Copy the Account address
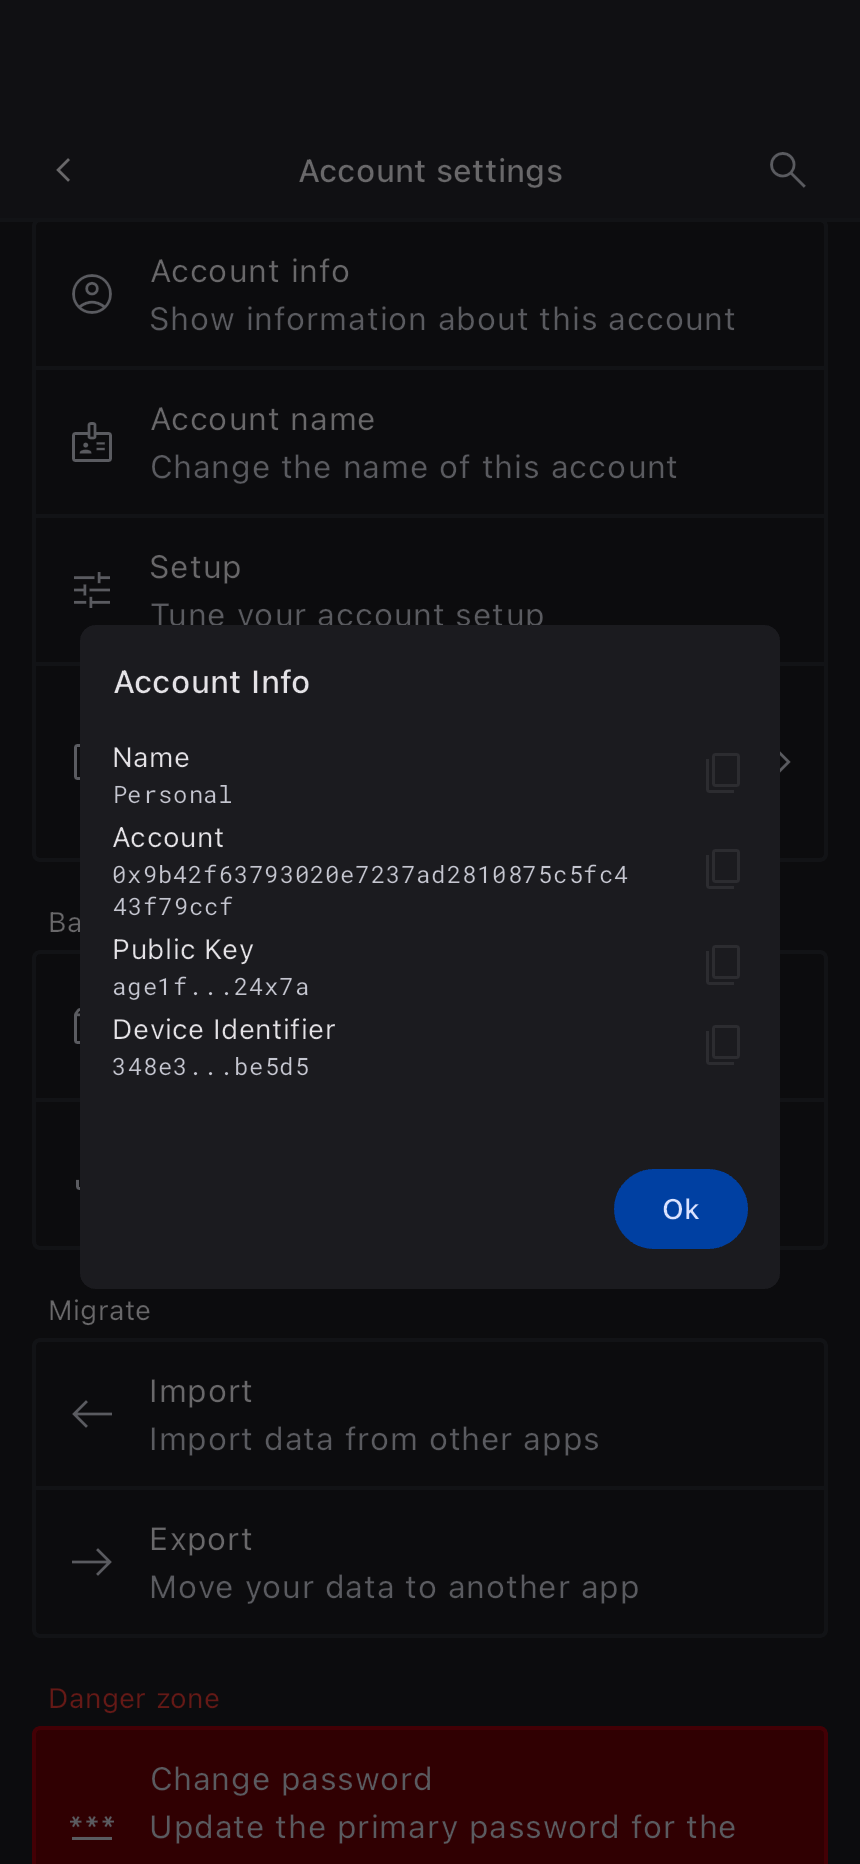 point(723,869)
